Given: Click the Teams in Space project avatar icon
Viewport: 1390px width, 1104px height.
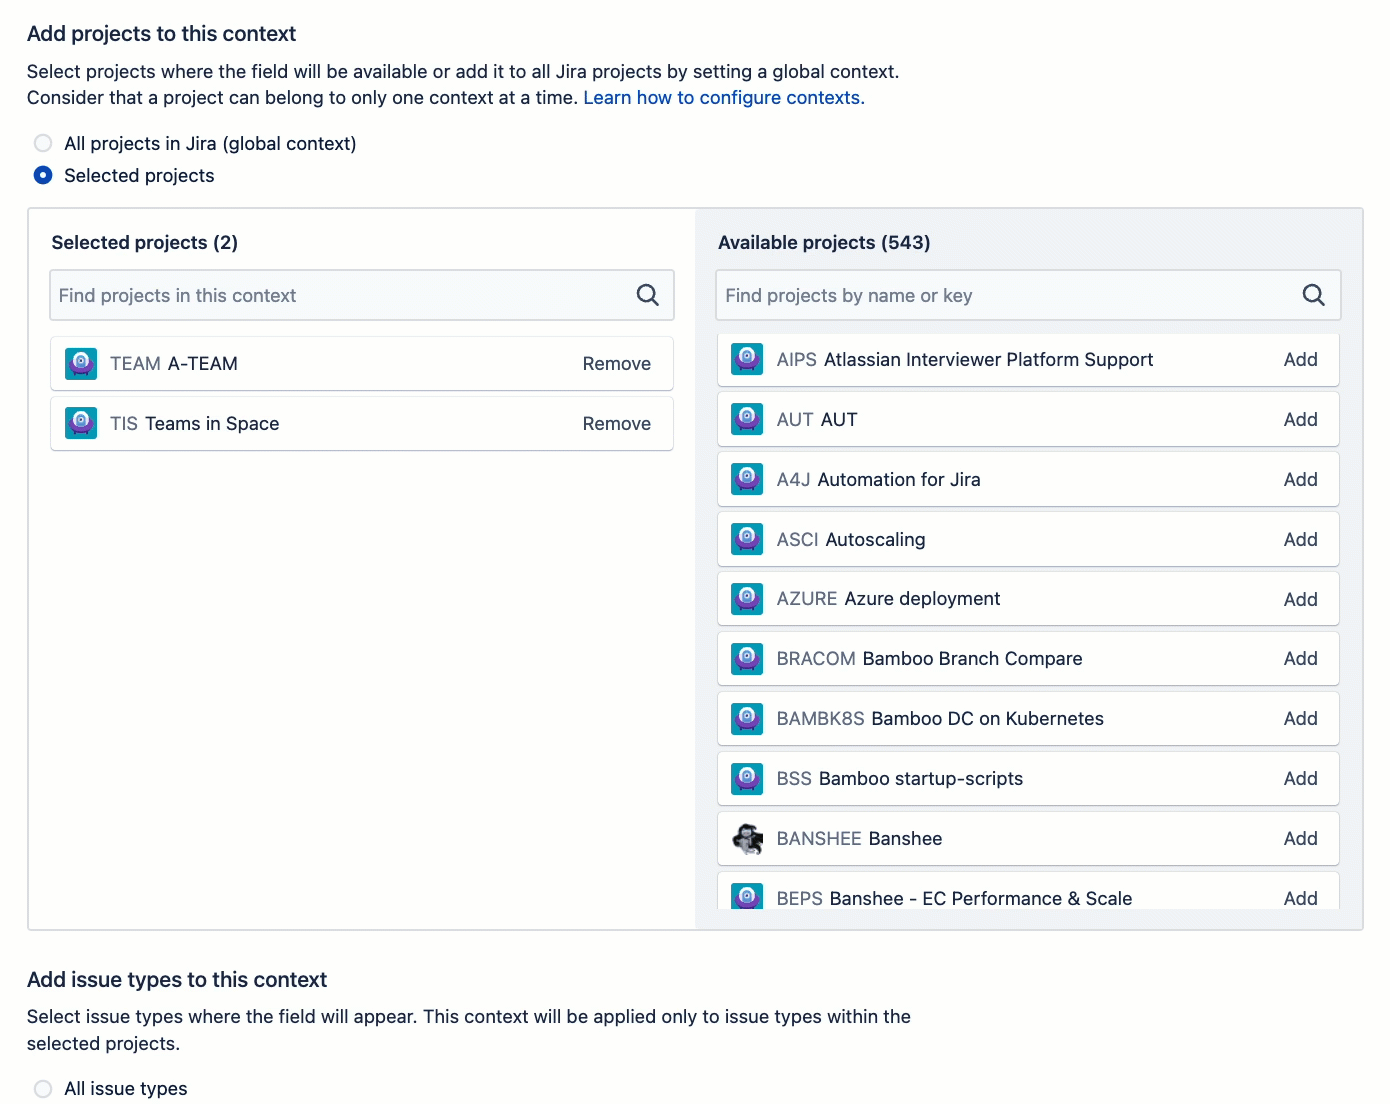Looking at the screenshot, I should coord(81,423).
